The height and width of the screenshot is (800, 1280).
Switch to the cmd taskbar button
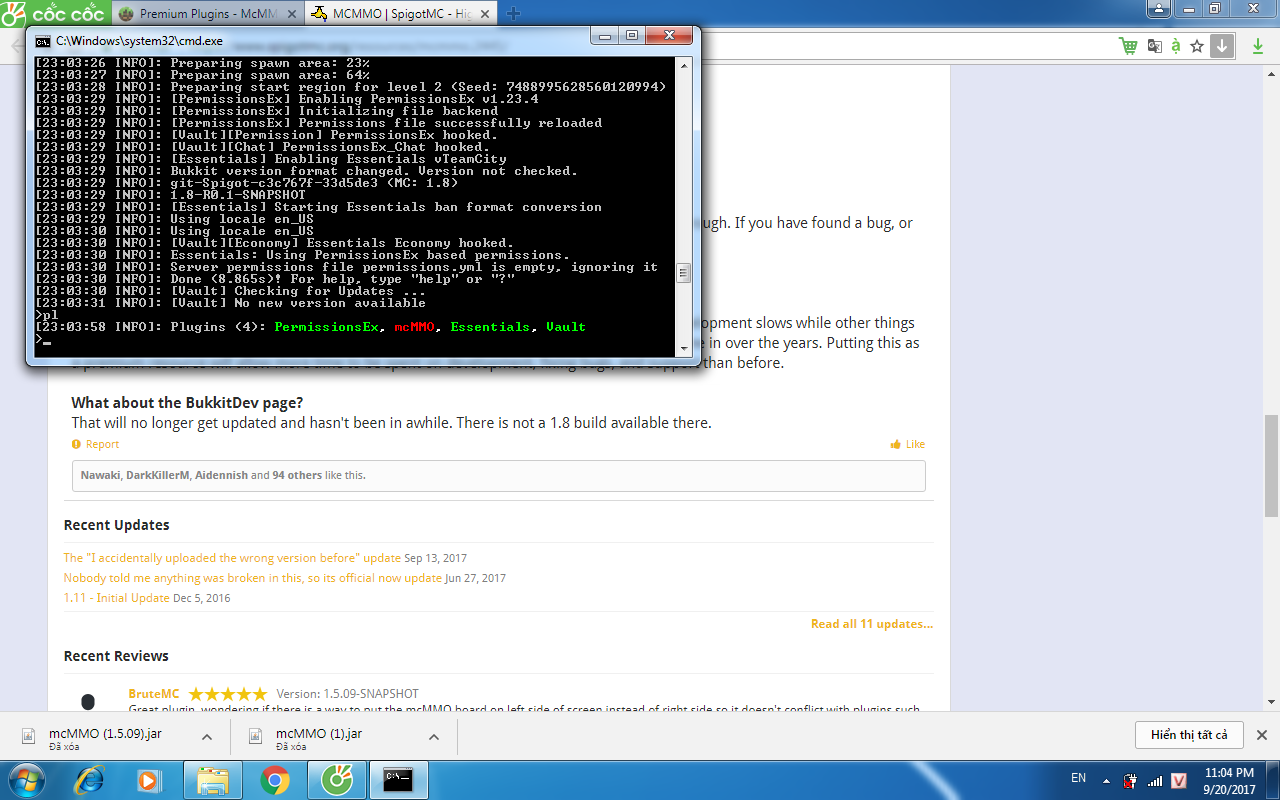pyautogui.click(x=400, y=780)
